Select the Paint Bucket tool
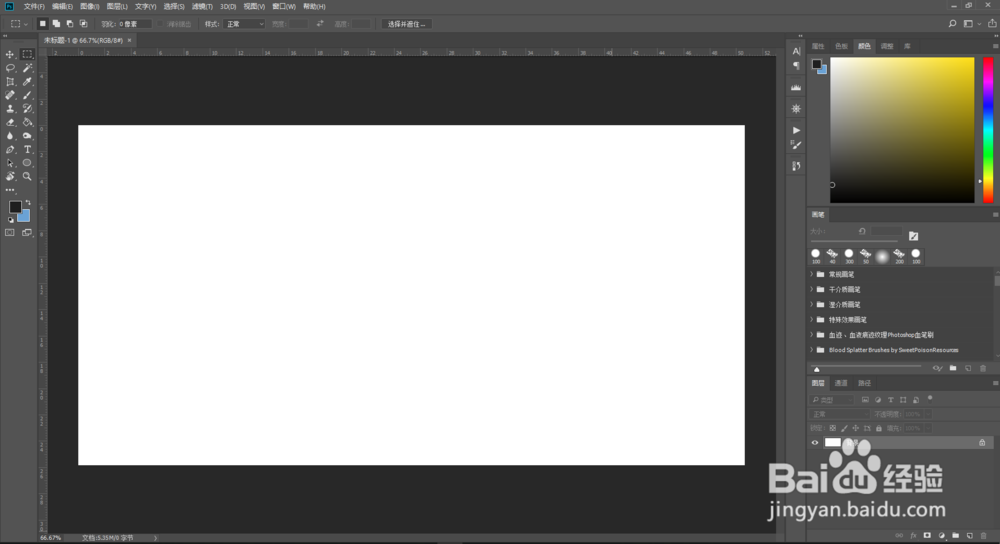 click(x=27, y=122)
